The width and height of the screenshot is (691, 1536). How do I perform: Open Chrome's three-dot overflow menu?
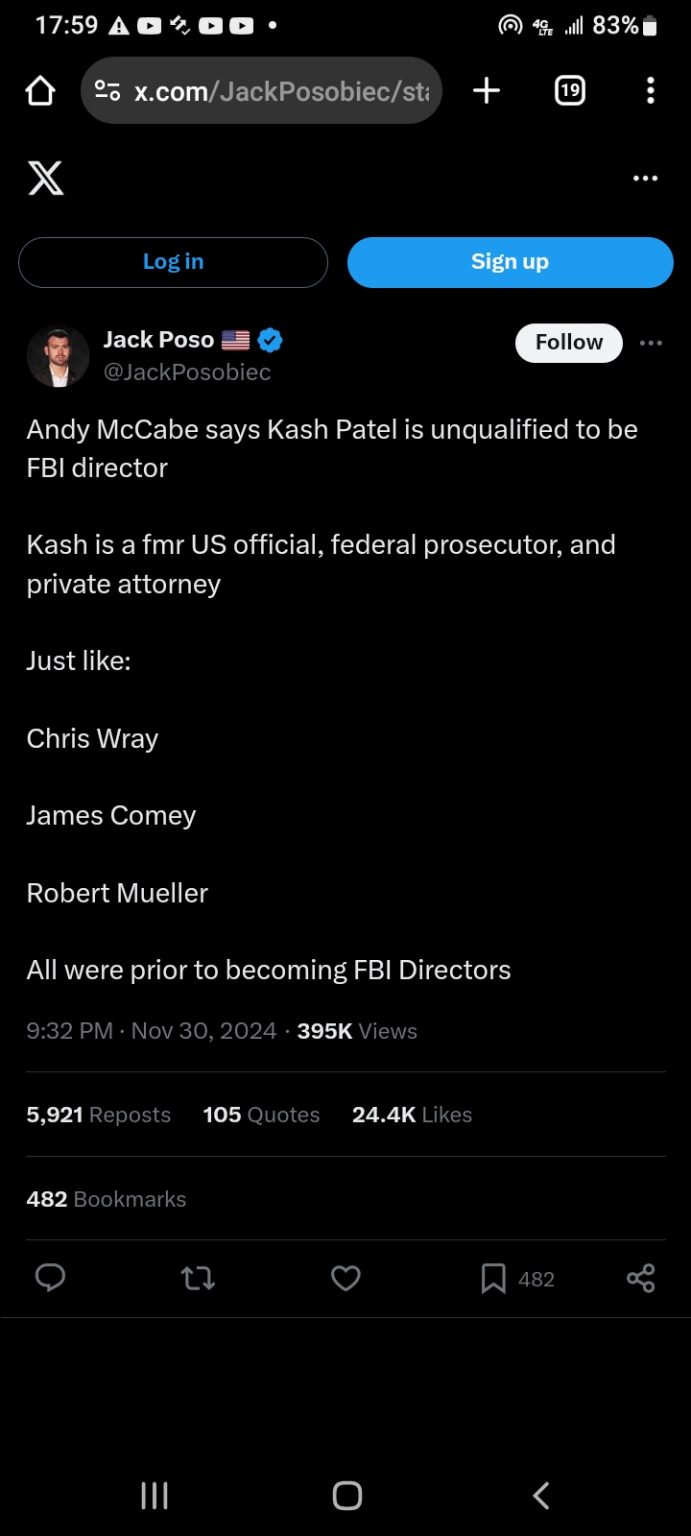(650, 91)
